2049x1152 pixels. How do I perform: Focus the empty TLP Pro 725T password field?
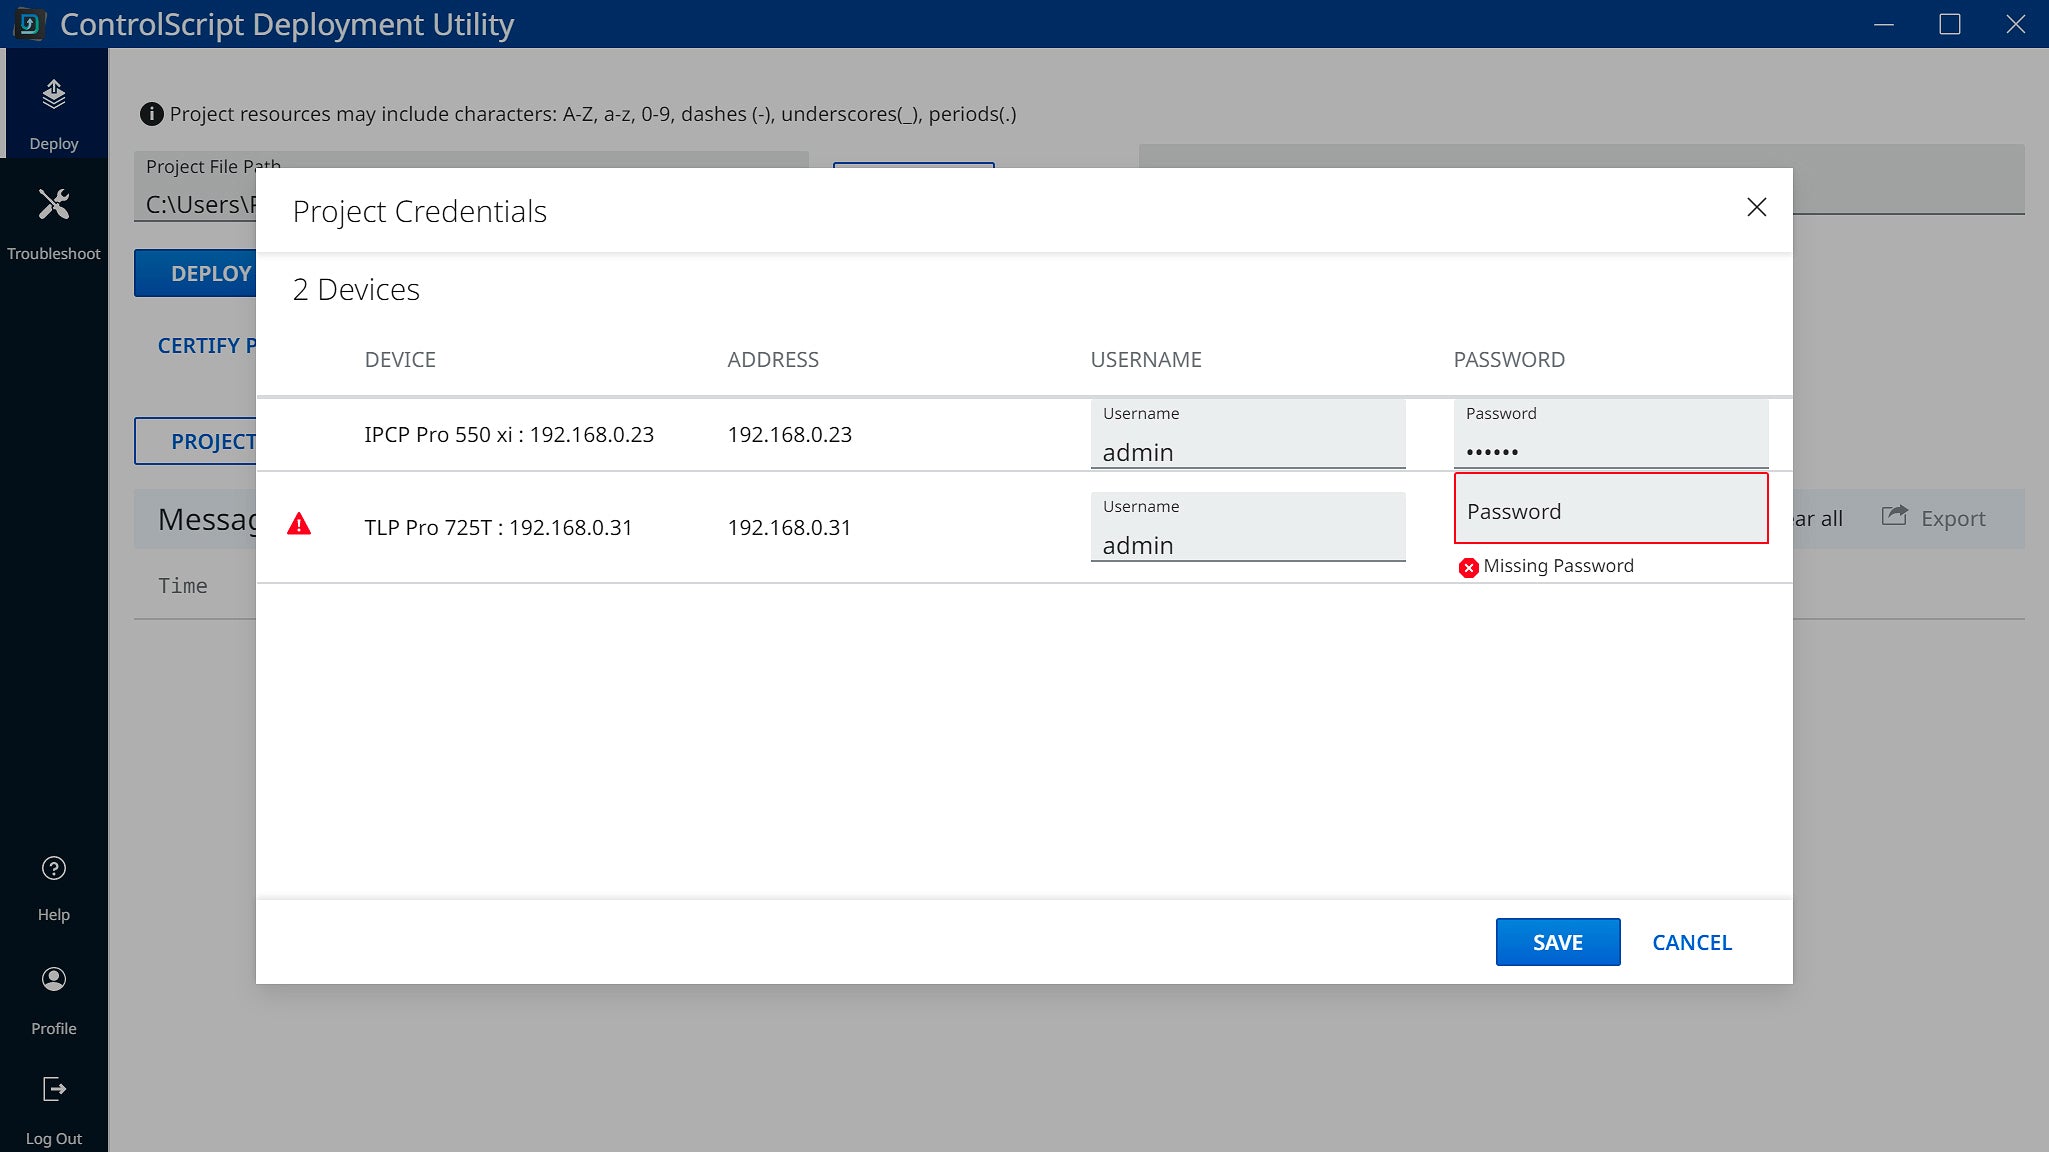click(1611, 509)
